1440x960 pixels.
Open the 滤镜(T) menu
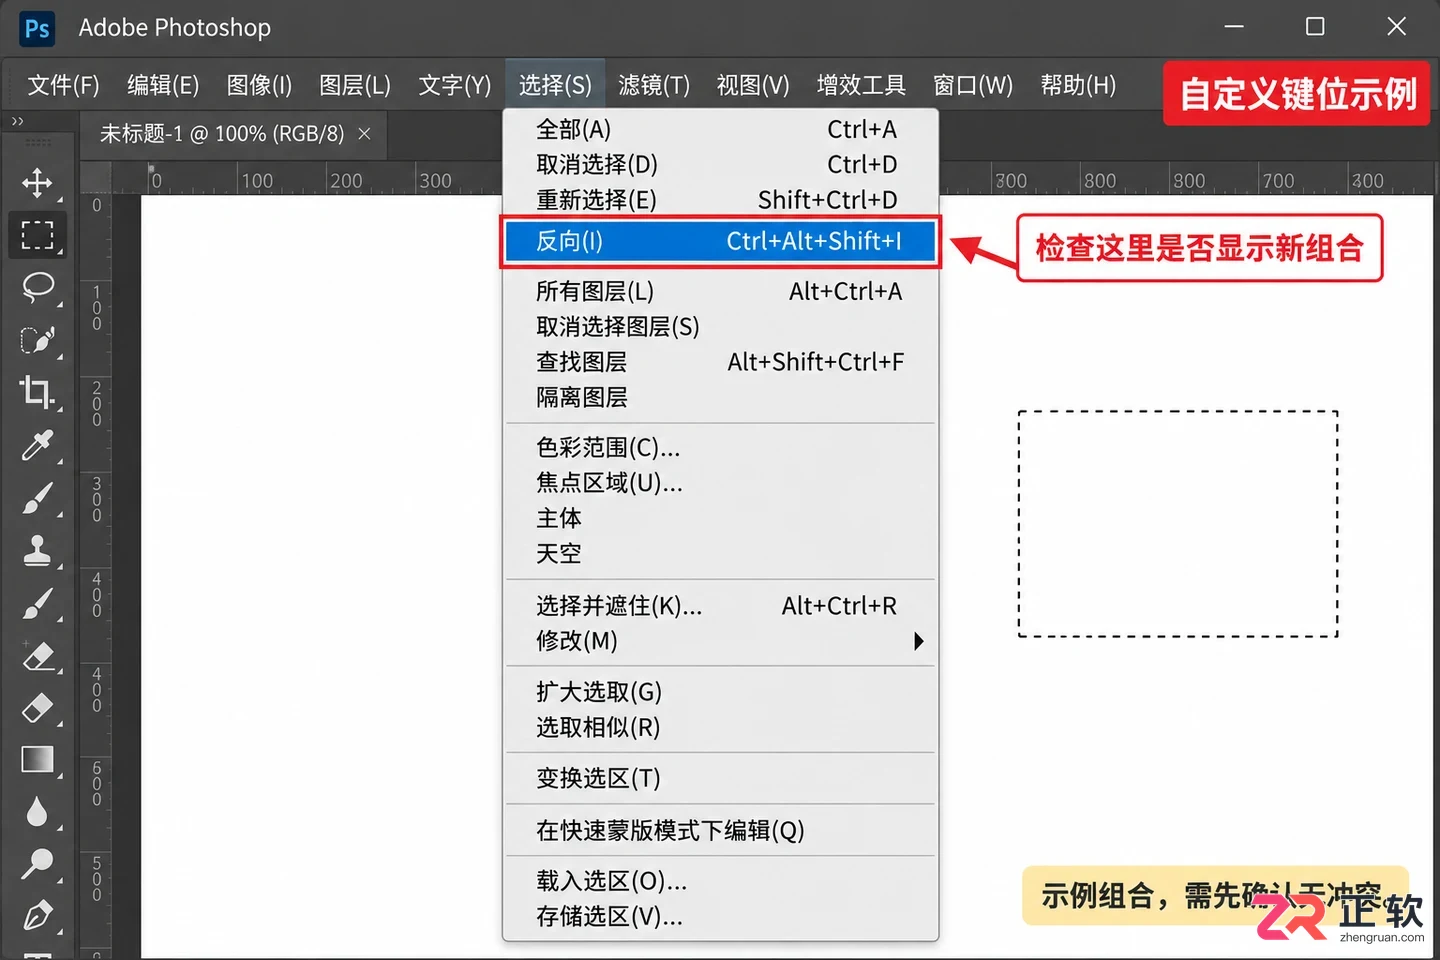(654, 85)
